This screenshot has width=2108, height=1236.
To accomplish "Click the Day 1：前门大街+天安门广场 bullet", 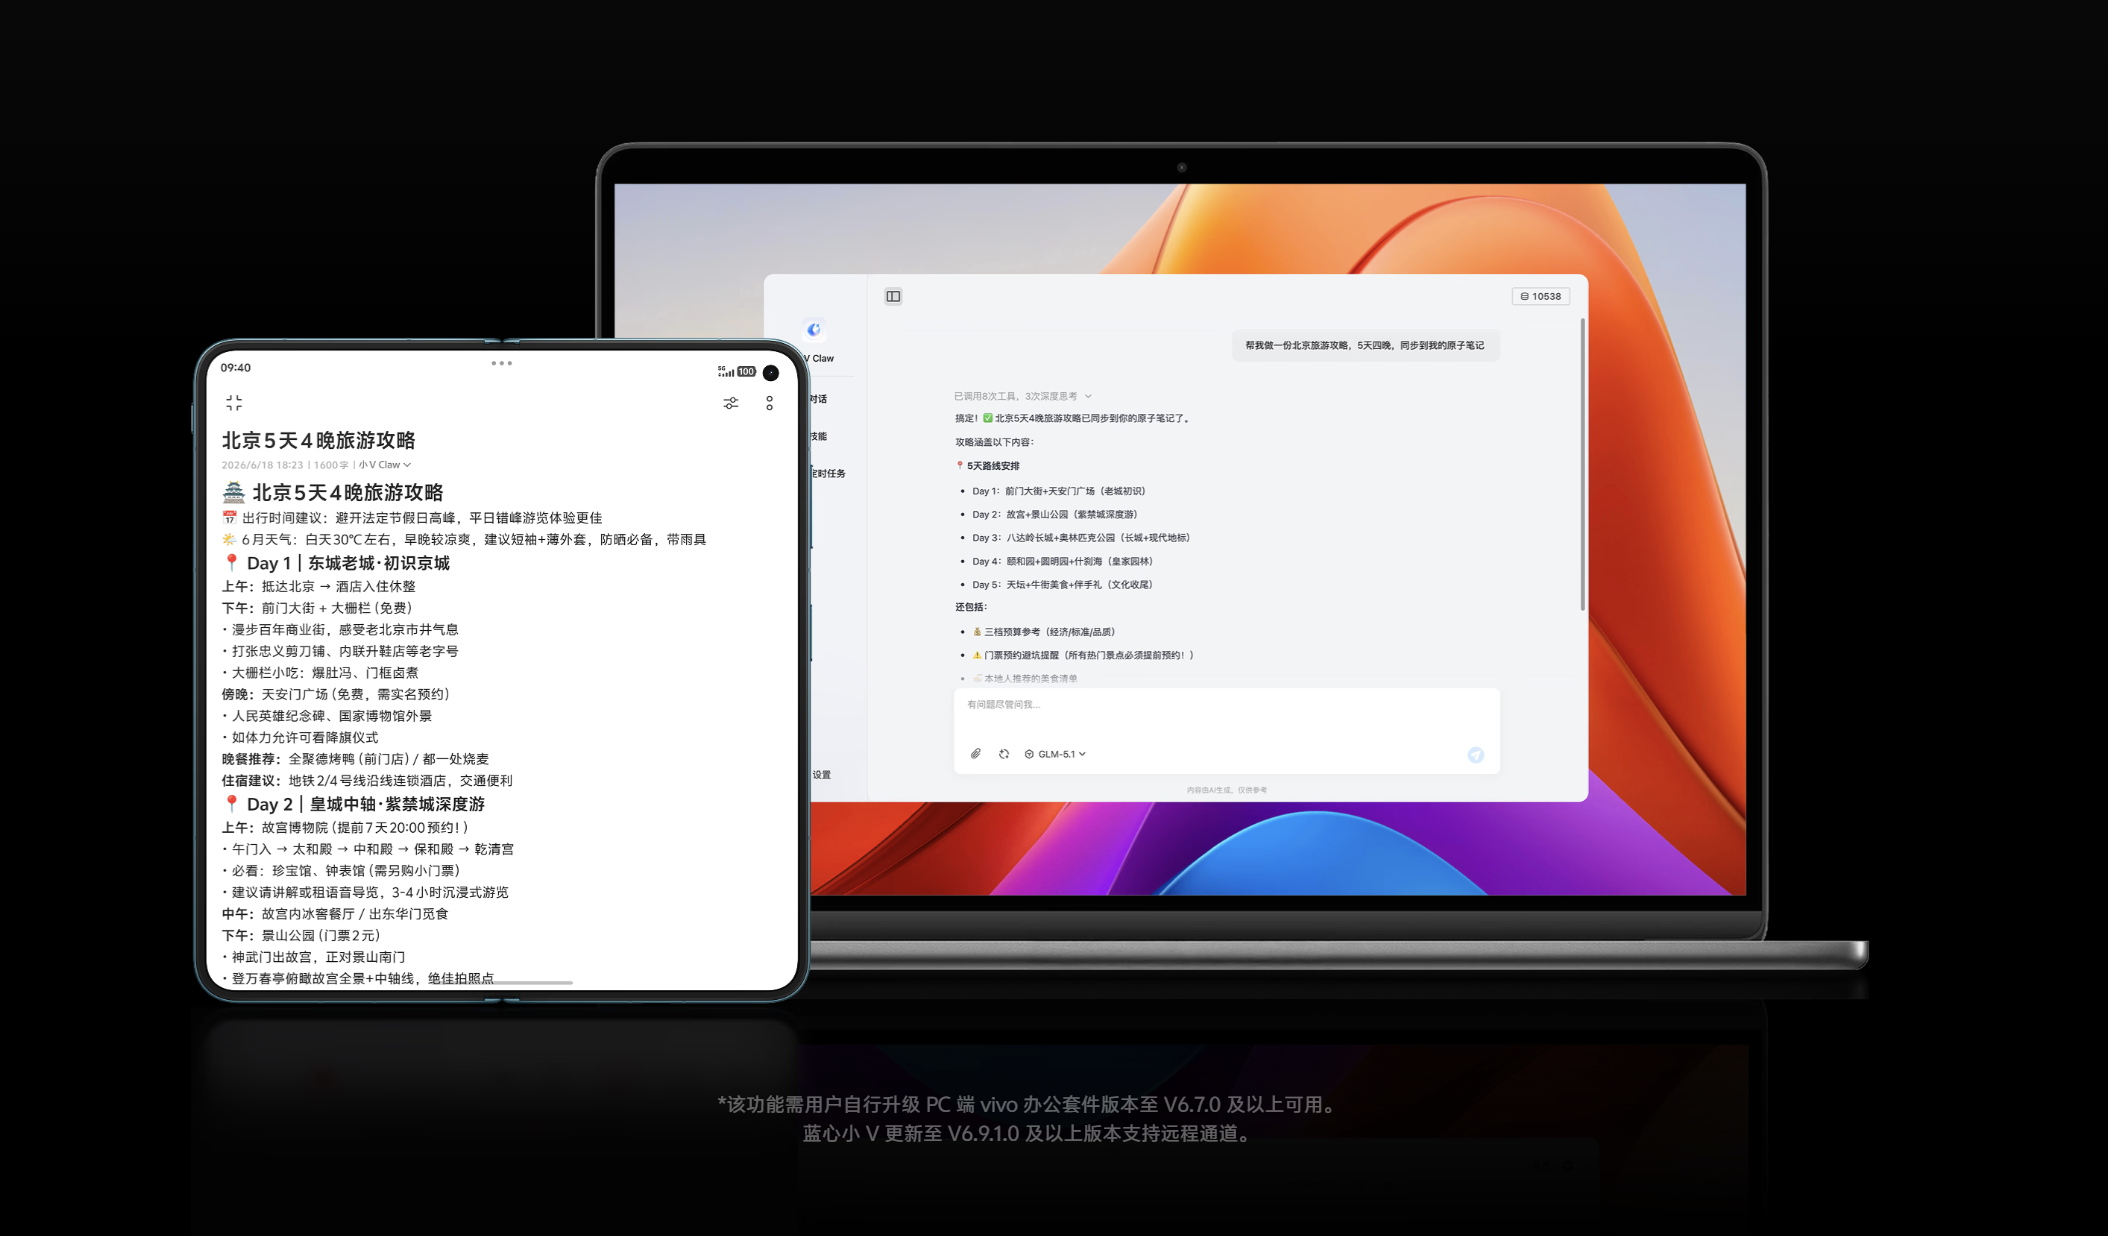I will coord(1058,491).
